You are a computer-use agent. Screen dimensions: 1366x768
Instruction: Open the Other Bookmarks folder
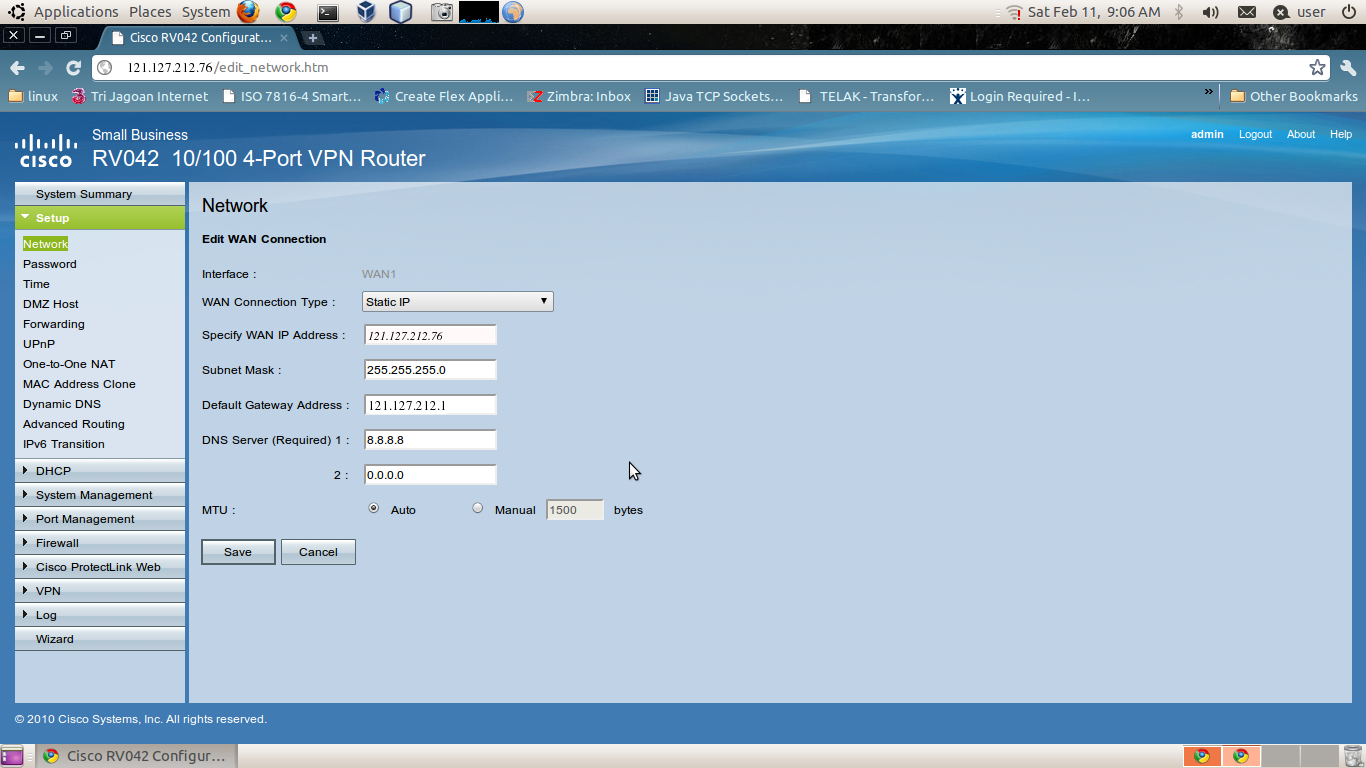pyautogui.click(x=1293, y=96)
